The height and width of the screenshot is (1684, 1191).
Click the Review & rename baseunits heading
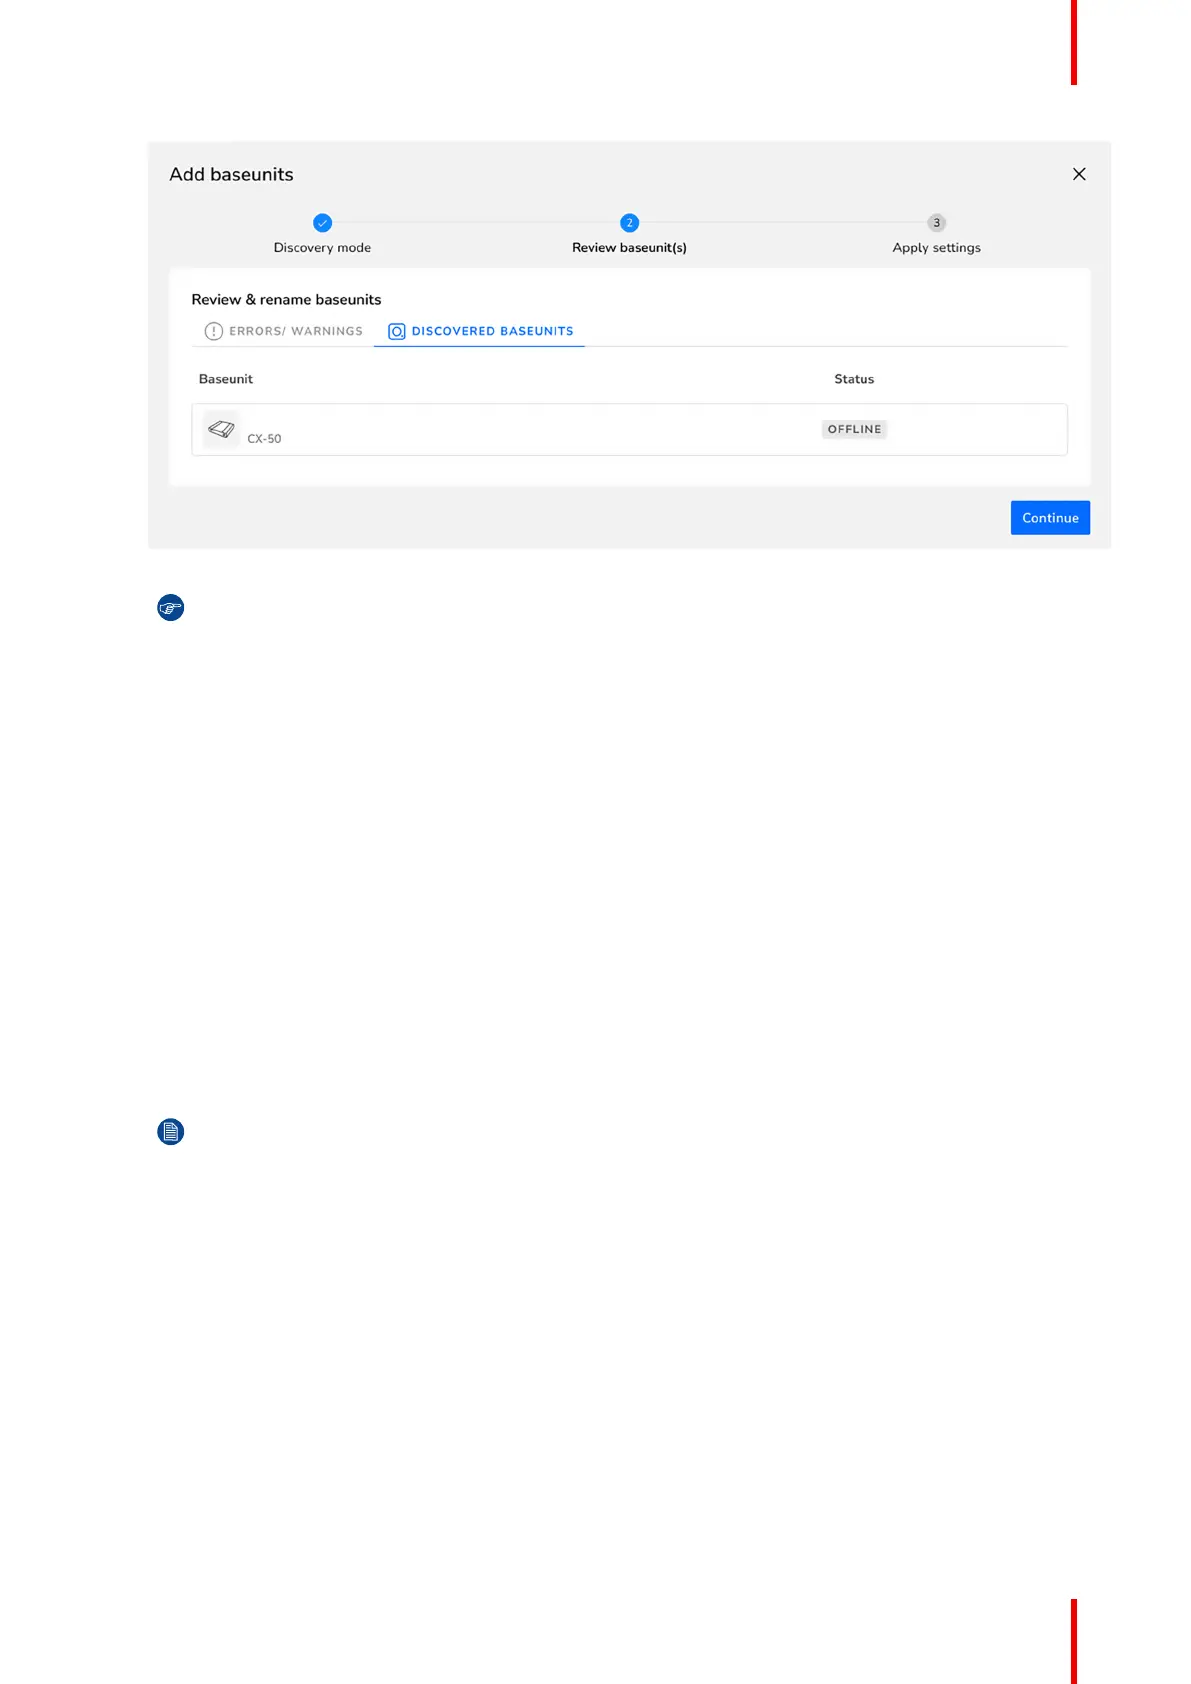pyautogui.click(x=286, y=300)
